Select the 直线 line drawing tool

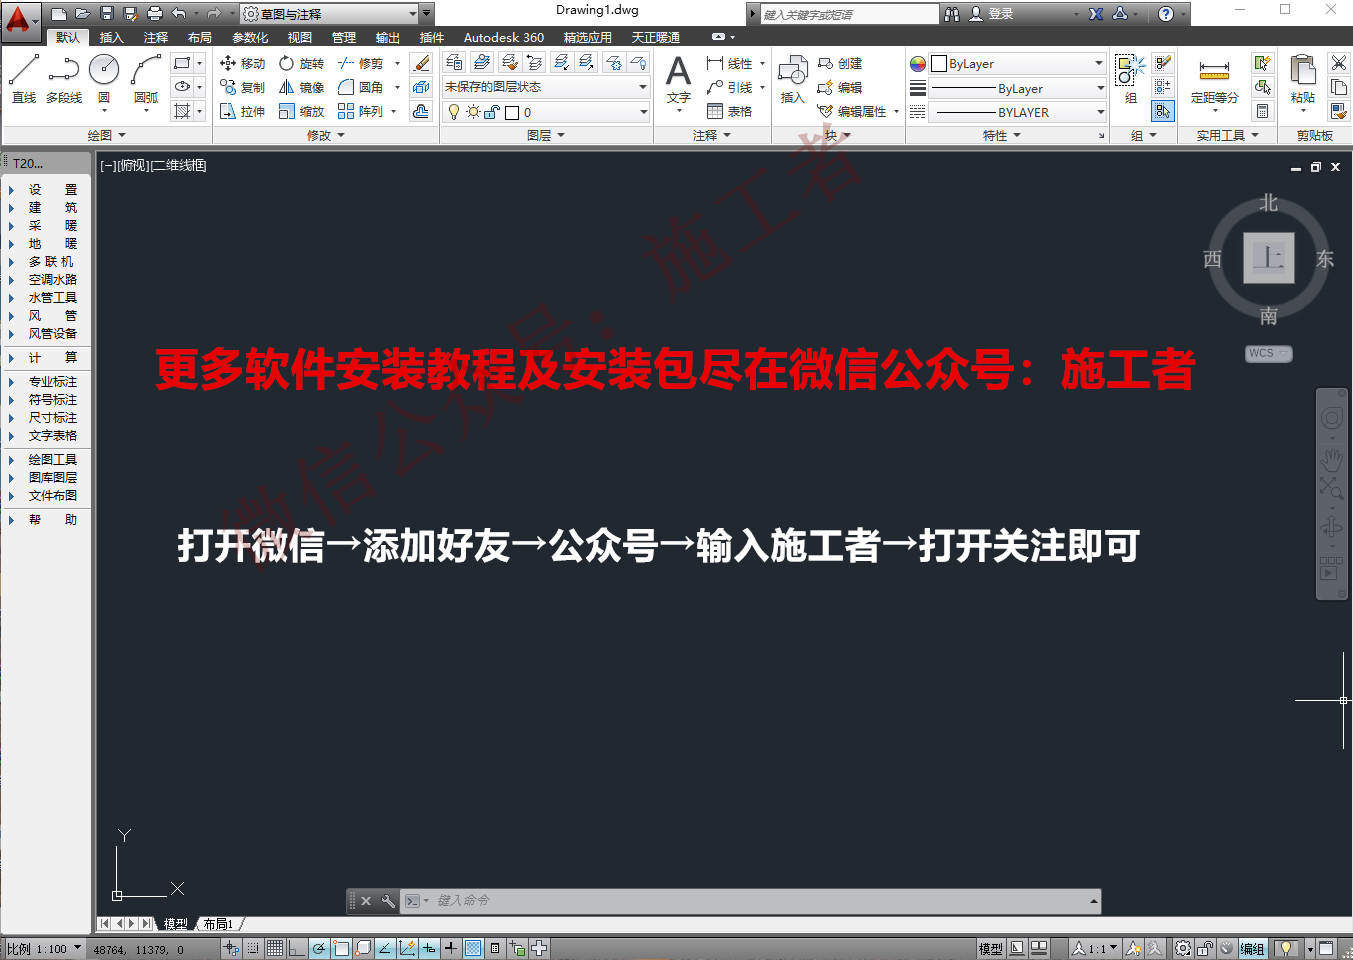(x=23, y=78)
